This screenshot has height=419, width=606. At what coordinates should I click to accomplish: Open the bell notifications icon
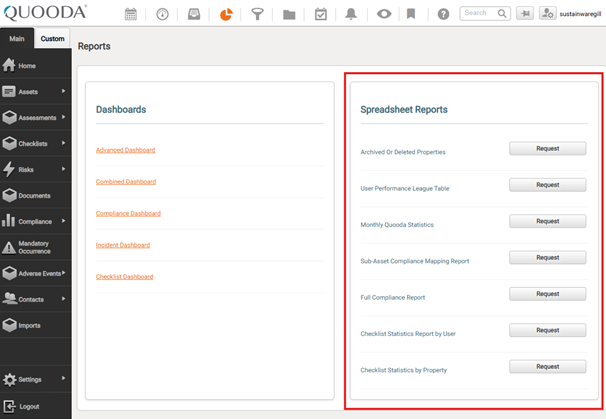tap(351, 14)
